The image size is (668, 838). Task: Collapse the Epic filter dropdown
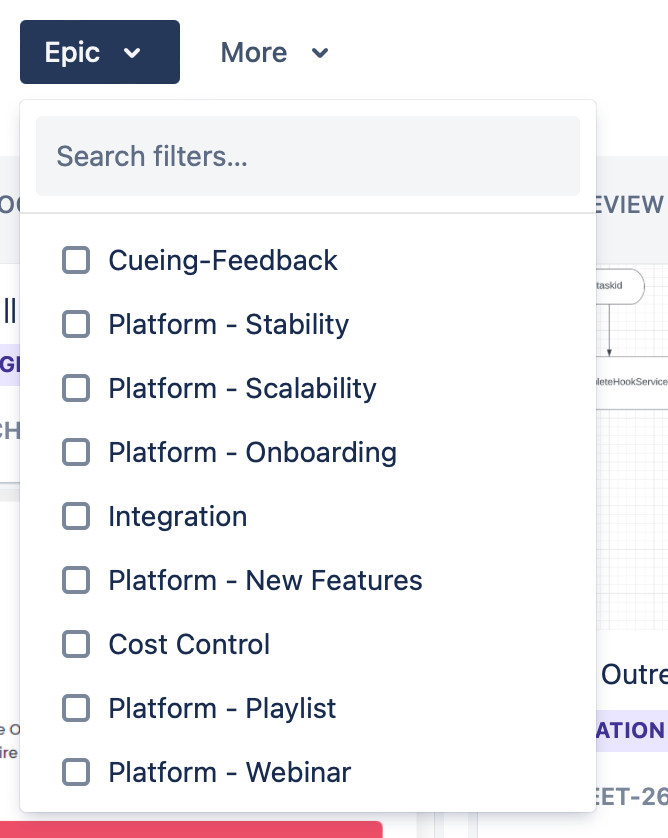click(x=99, y=52)
